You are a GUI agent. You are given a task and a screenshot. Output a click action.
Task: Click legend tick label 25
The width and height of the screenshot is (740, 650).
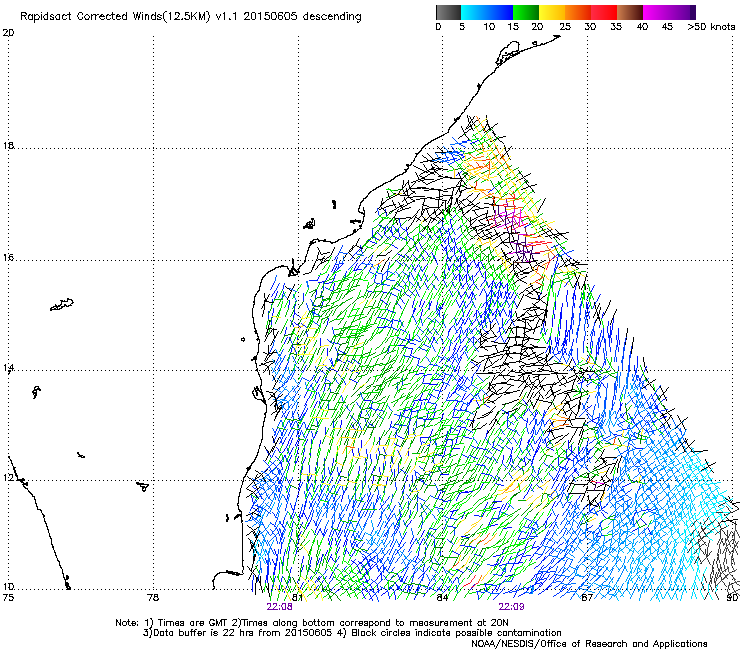pos(565,27)
